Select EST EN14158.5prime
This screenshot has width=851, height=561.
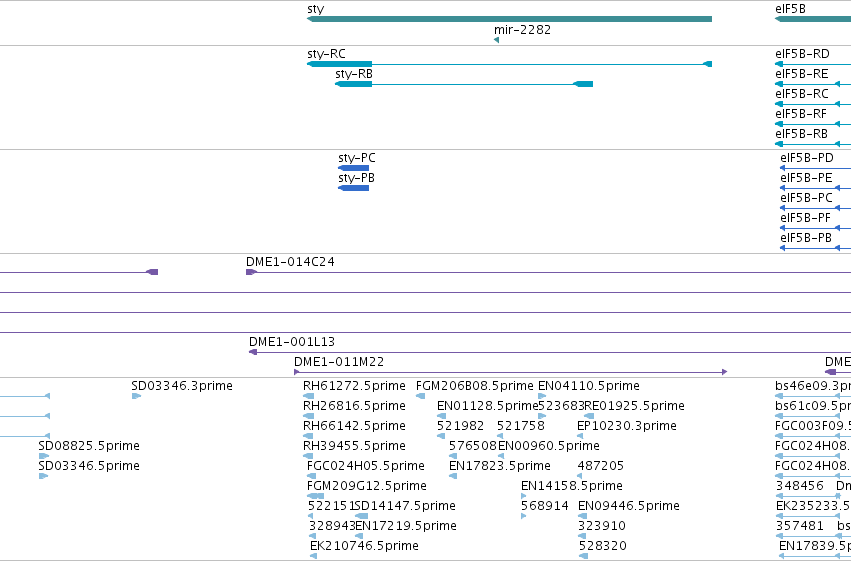click(x=572, y=486)
